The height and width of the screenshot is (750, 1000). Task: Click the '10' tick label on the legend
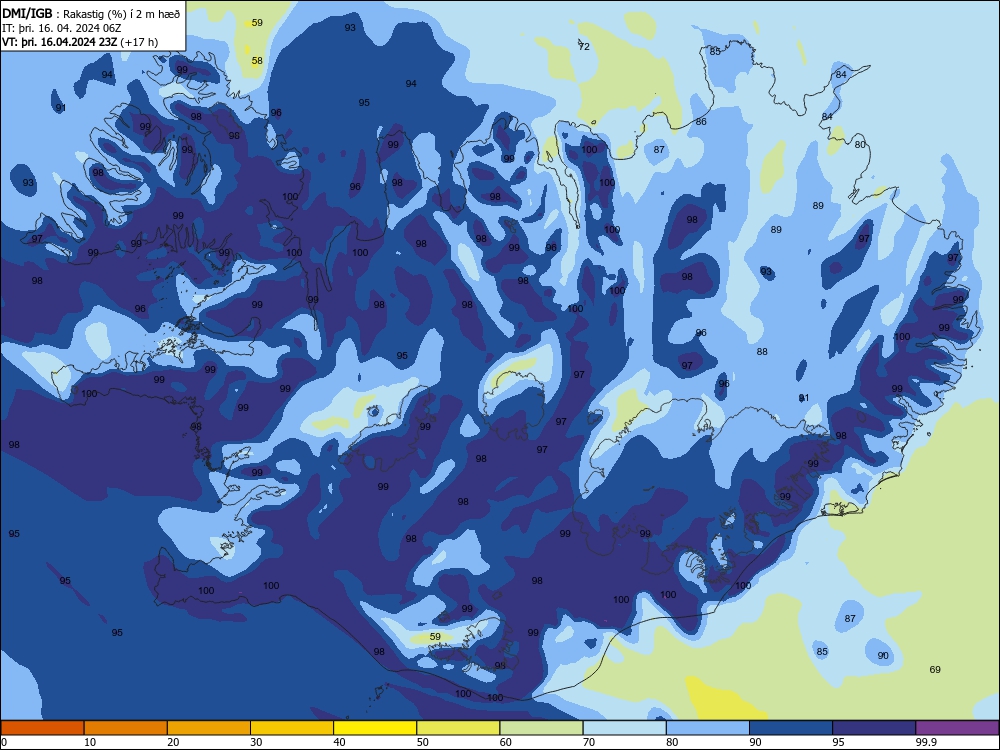(x=90, y=742)
